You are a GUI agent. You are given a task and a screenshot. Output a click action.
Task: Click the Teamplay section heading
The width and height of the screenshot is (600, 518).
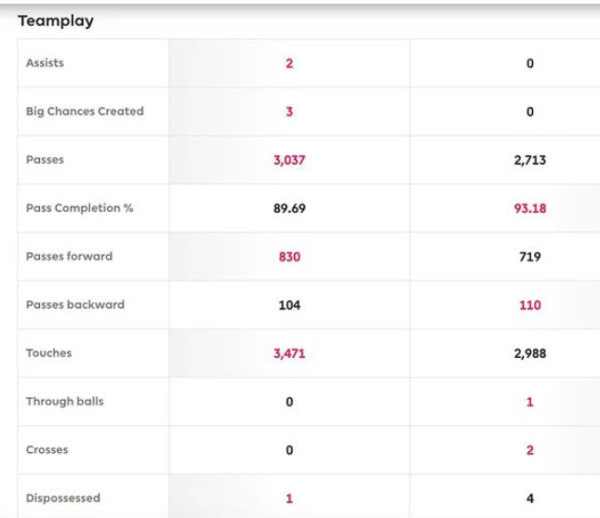point(55,20)
